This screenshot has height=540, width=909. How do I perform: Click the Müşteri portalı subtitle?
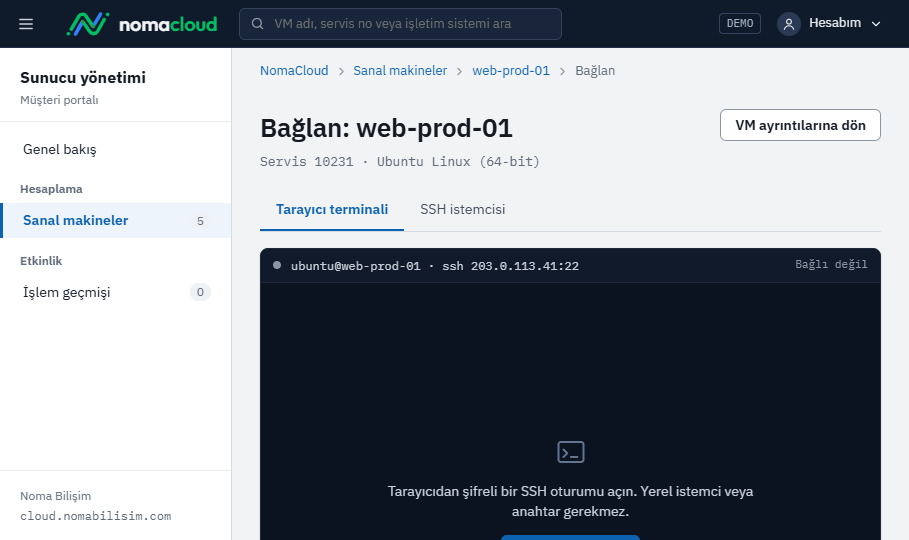pos(59,100)
